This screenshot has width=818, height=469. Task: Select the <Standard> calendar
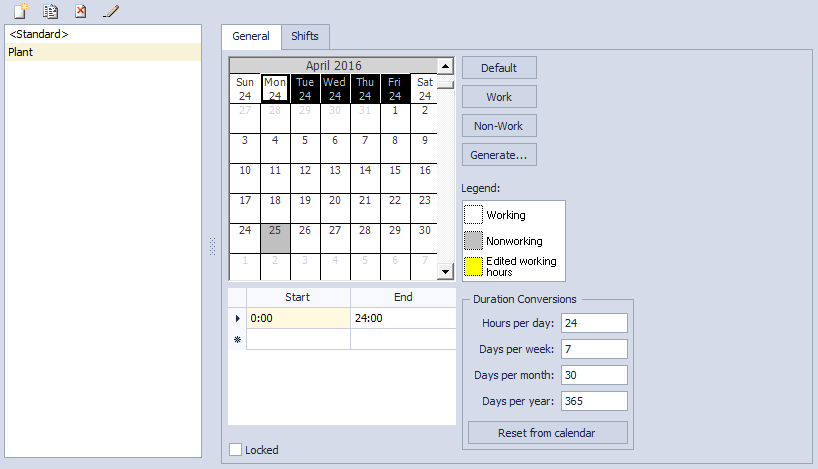click(x=40, y=34)
